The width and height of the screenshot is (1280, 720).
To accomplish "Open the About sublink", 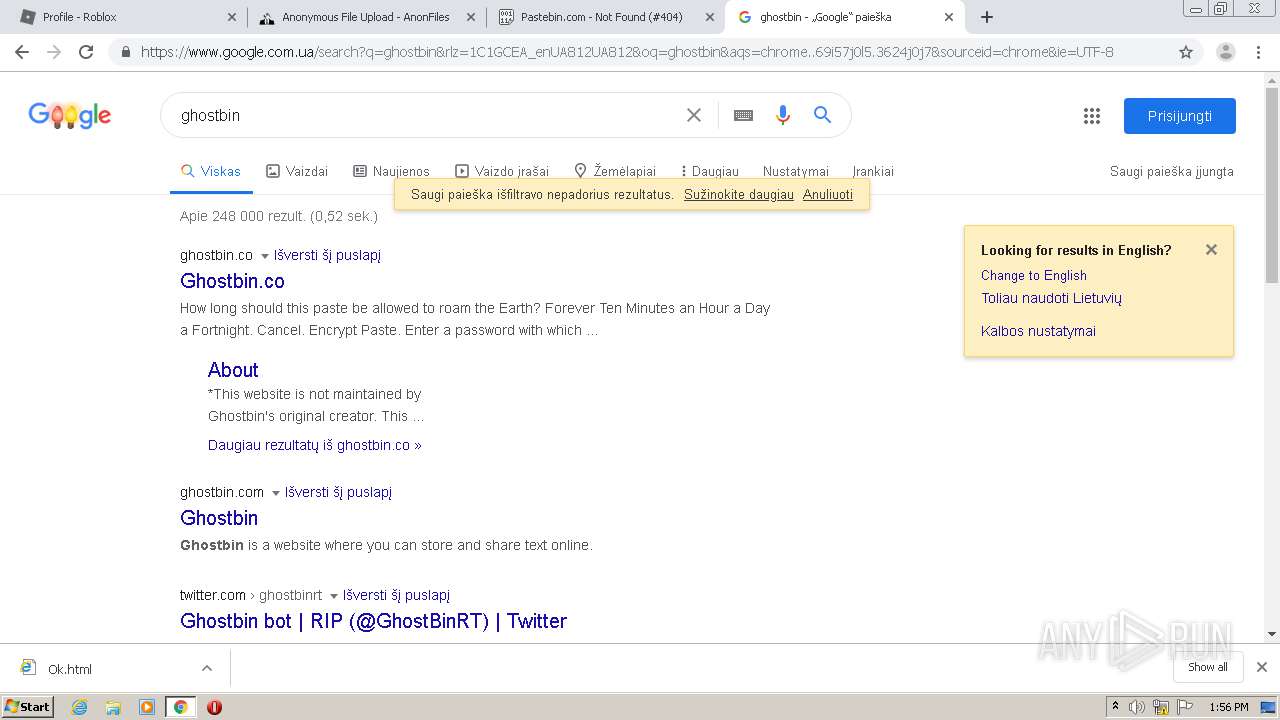I will click(x=233, y=370).
